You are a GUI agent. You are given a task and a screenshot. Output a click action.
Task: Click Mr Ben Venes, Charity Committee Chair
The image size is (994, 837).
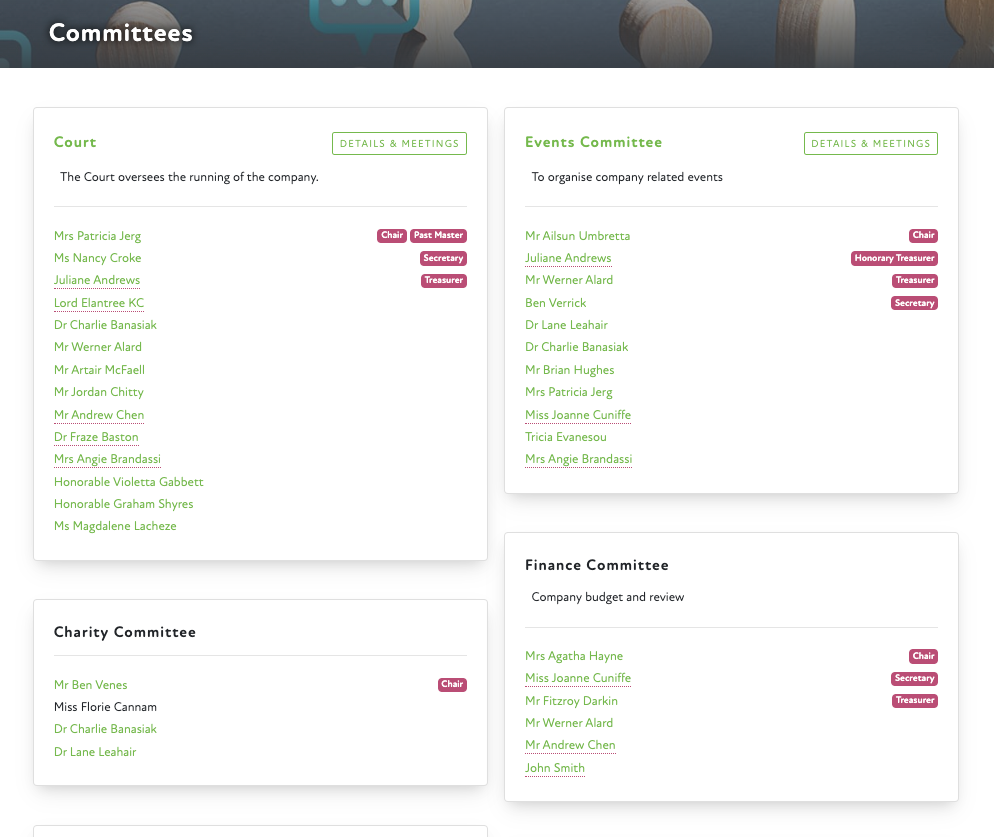(90, 685)
